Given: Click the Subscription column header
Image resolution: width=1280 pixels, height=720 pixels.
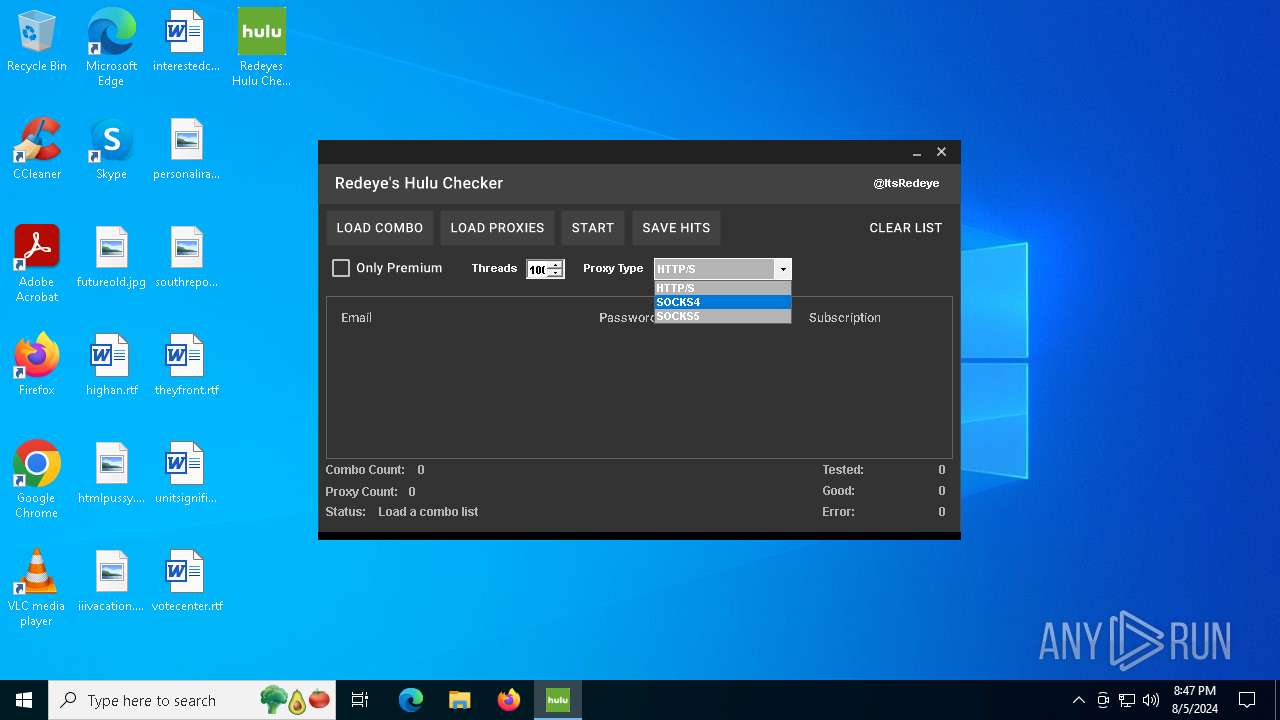Looking at the screenshot, I should click(845, 317).
